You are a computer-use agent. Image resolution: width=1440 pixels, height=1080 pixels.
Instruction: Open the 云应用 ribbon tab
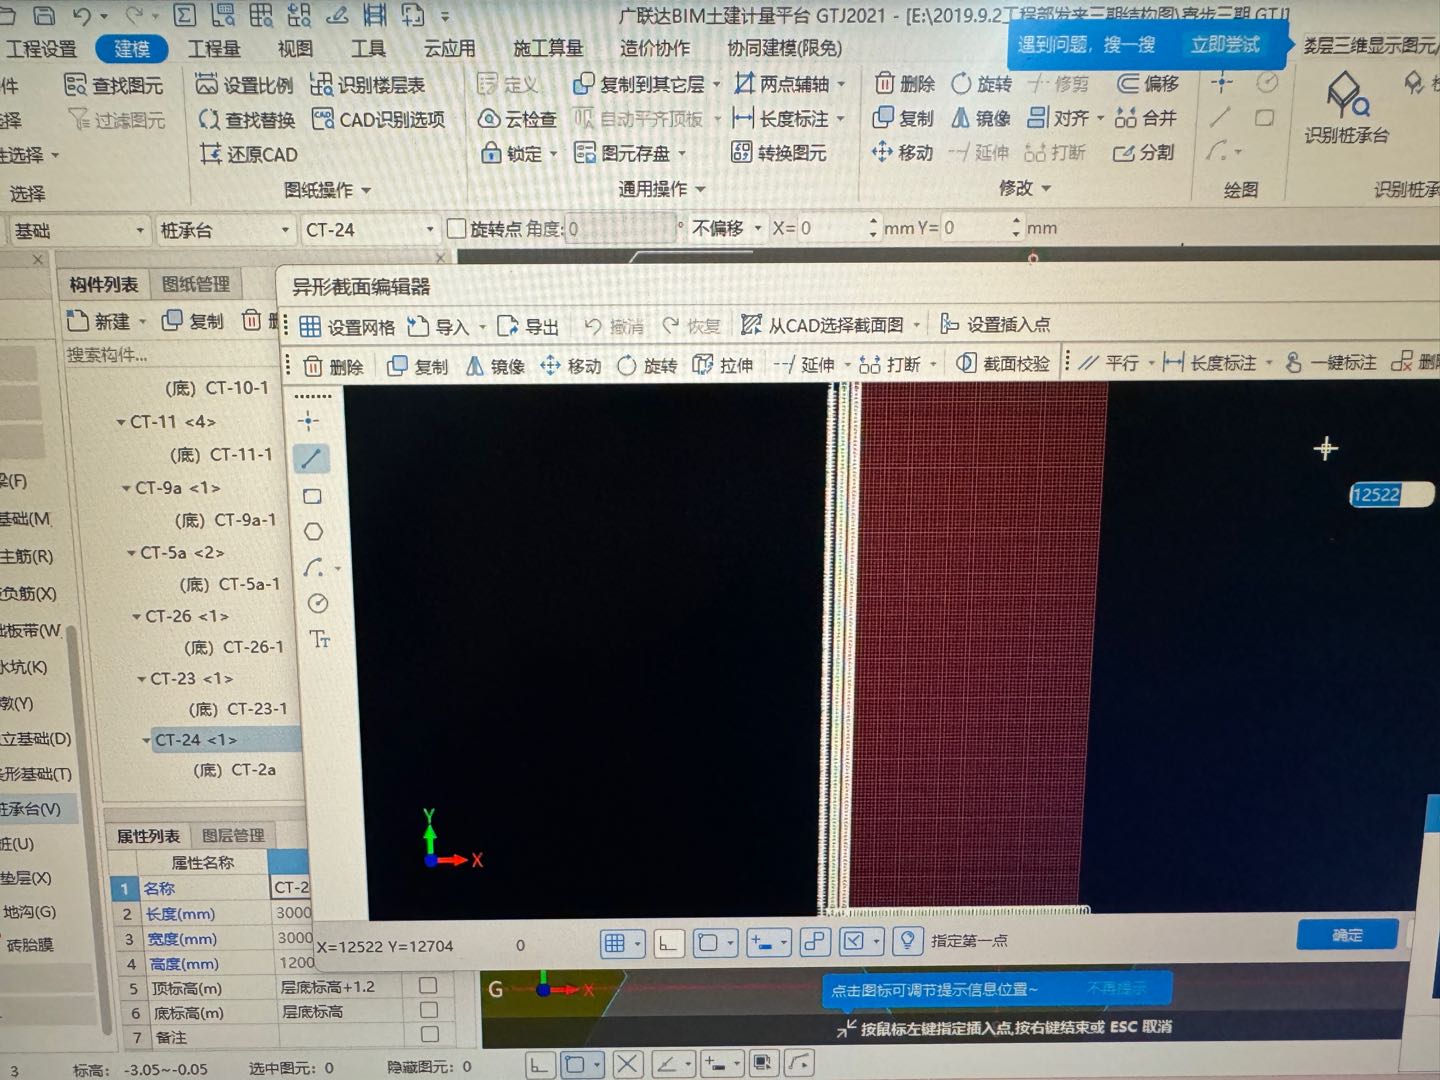click(x=450, y=49)
